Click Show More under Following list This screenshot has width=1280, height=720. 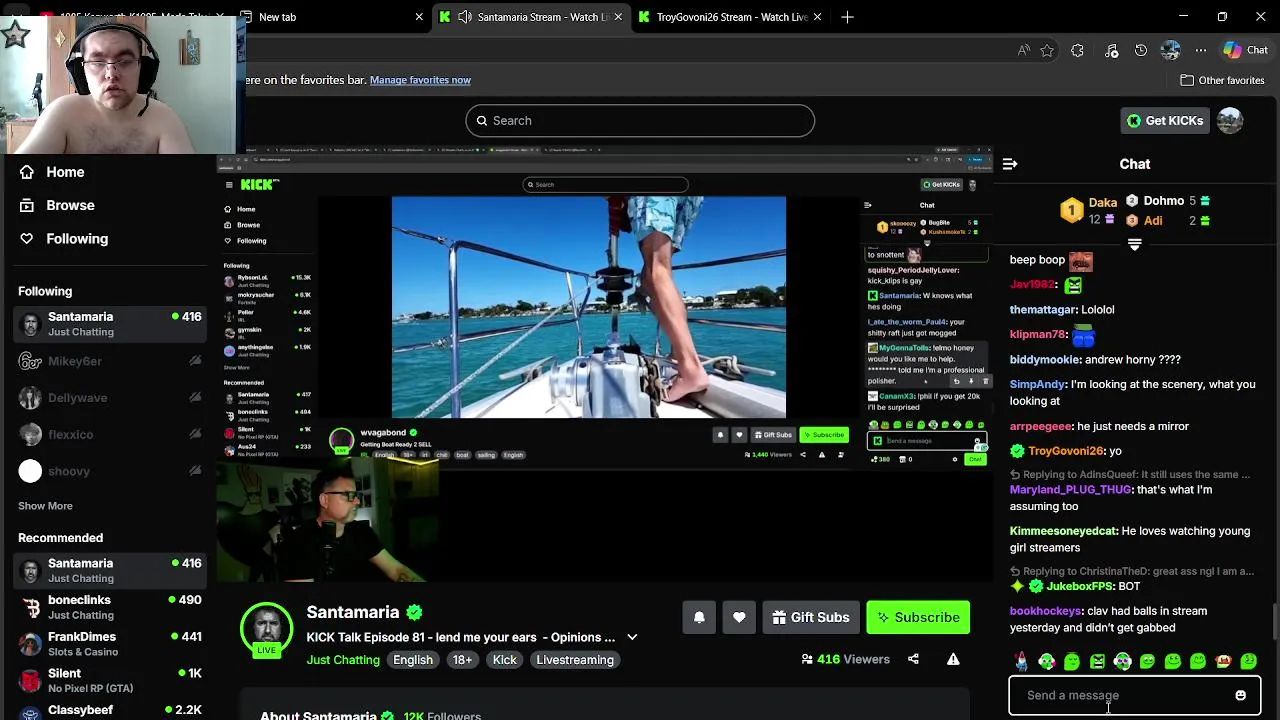pyautogui.click(x=45, y=506)
